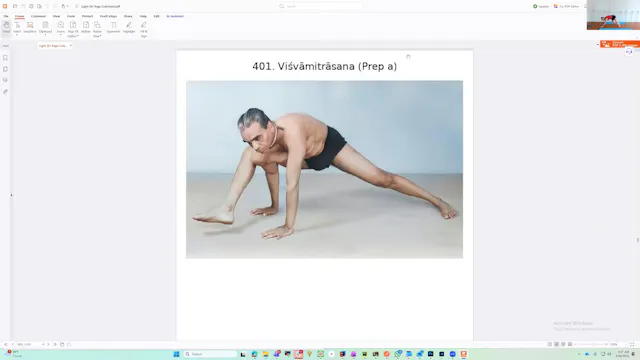Open the Help ribbon tab
This screenshot has width=640, height=360.
143,16
